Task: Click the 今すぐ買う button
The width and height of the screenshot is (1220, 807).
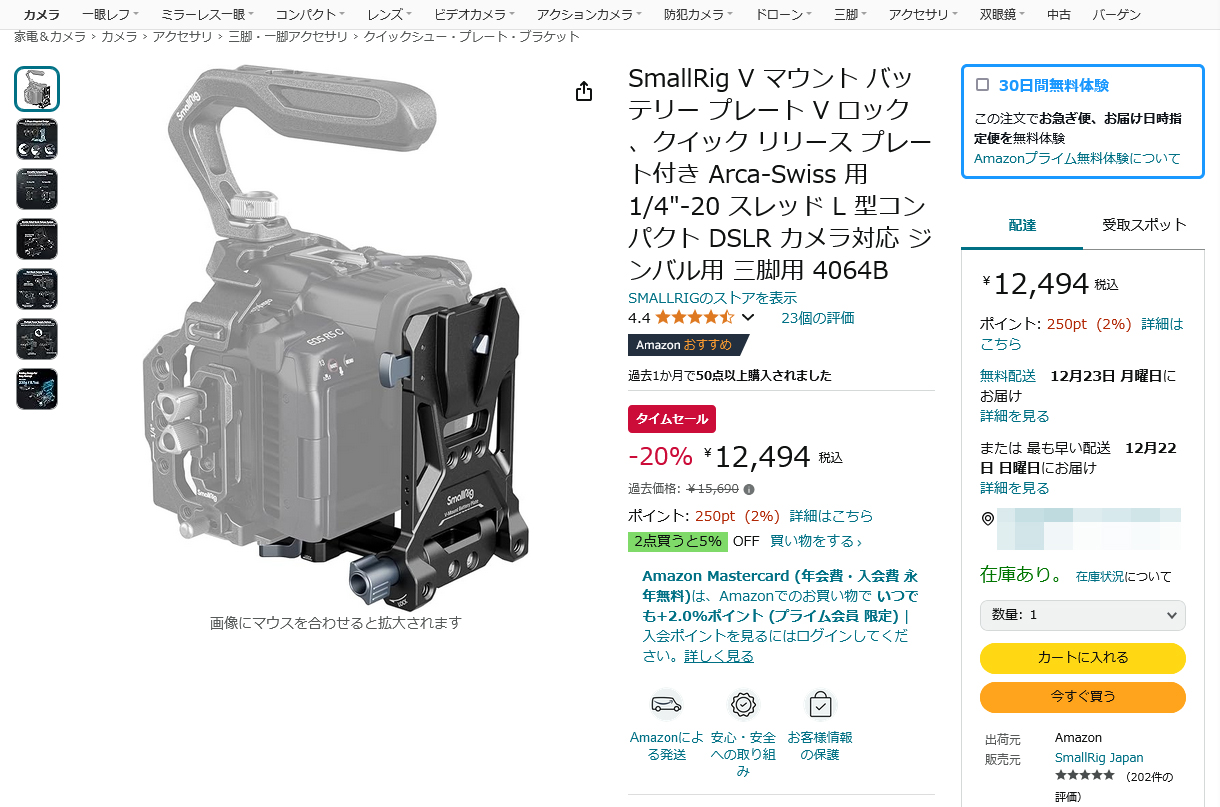Action: [1083, 696]
